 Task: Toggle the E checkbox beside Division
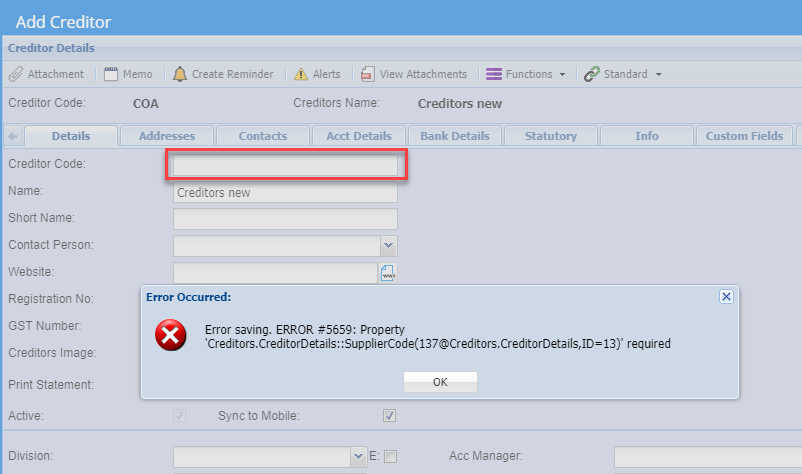[x=390, y=456]
